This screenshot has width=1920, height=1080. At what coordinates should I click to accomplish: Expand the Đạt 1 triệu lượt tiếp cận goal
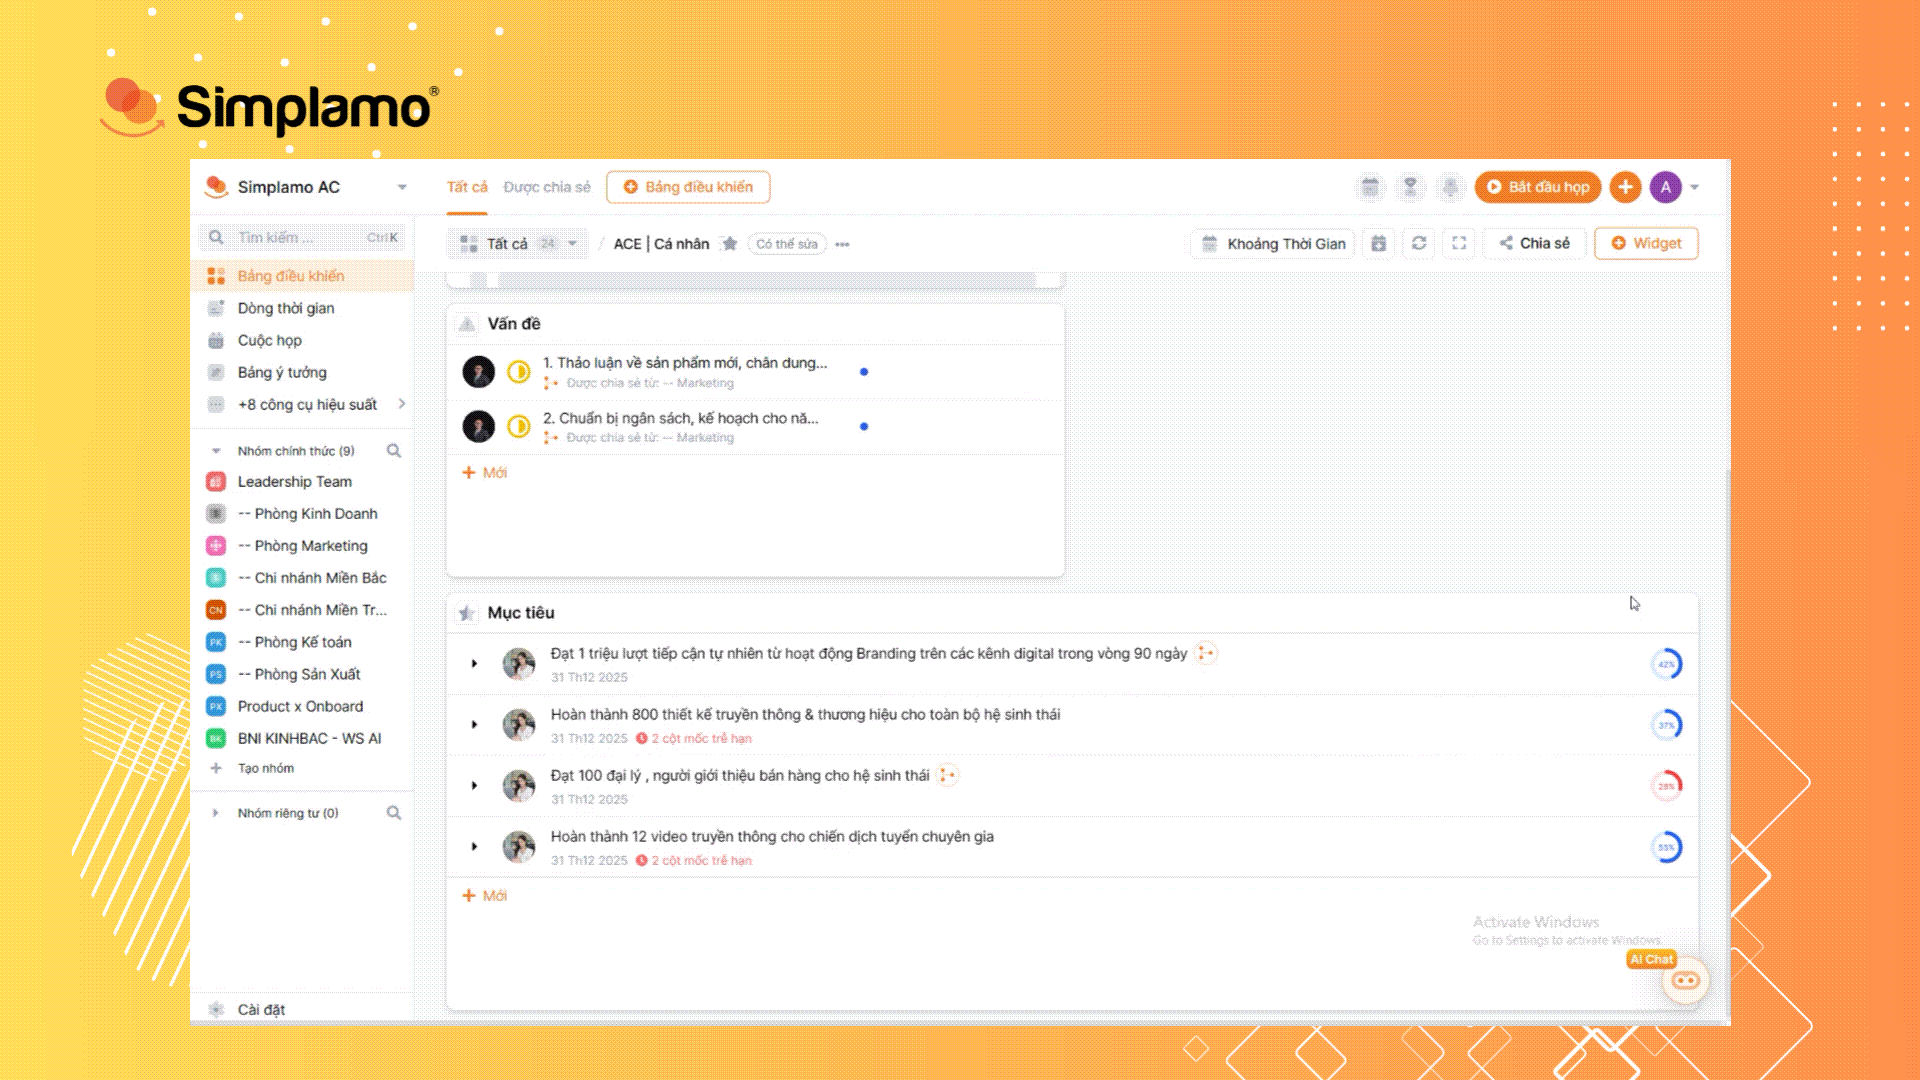pos(474,664)
